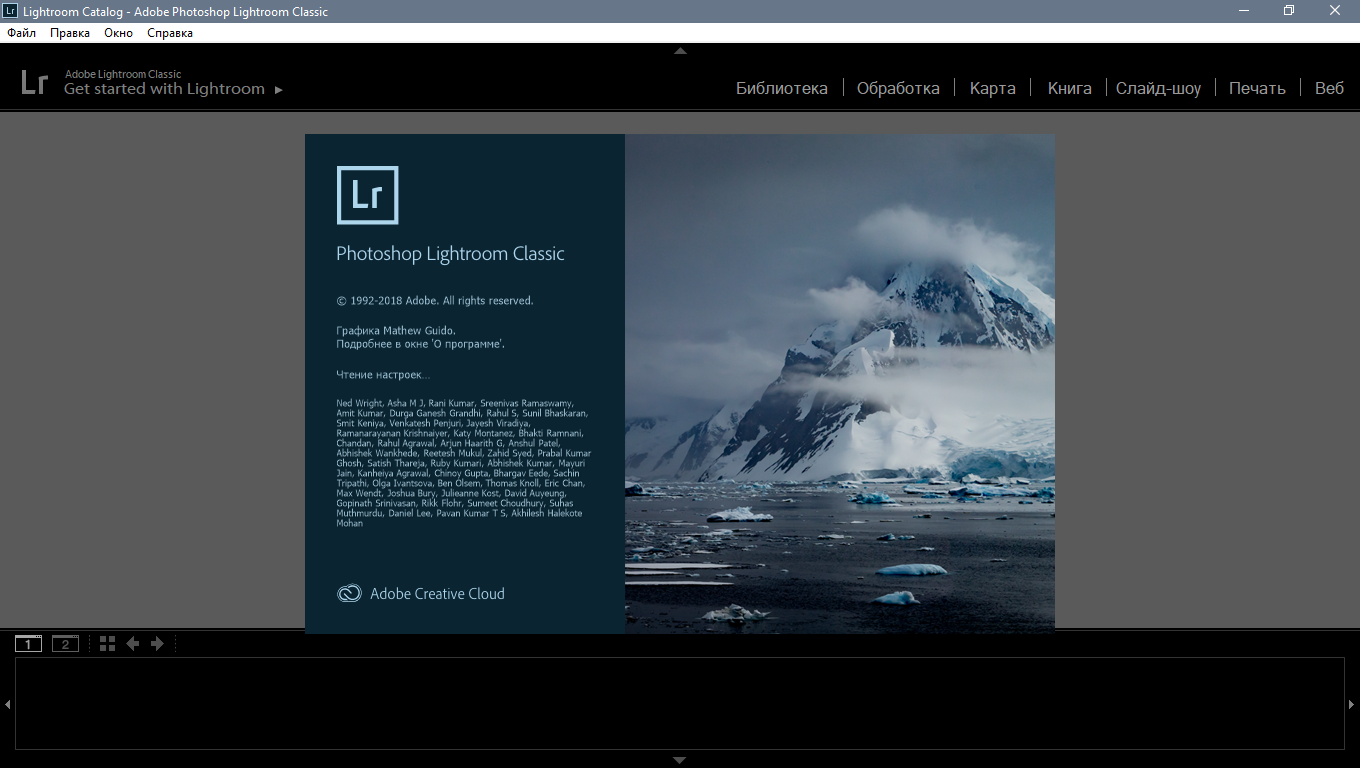This screenshot has height=768, width=1360.
Task: Click inside the empty filmstrip area
Action: (680, 703)
